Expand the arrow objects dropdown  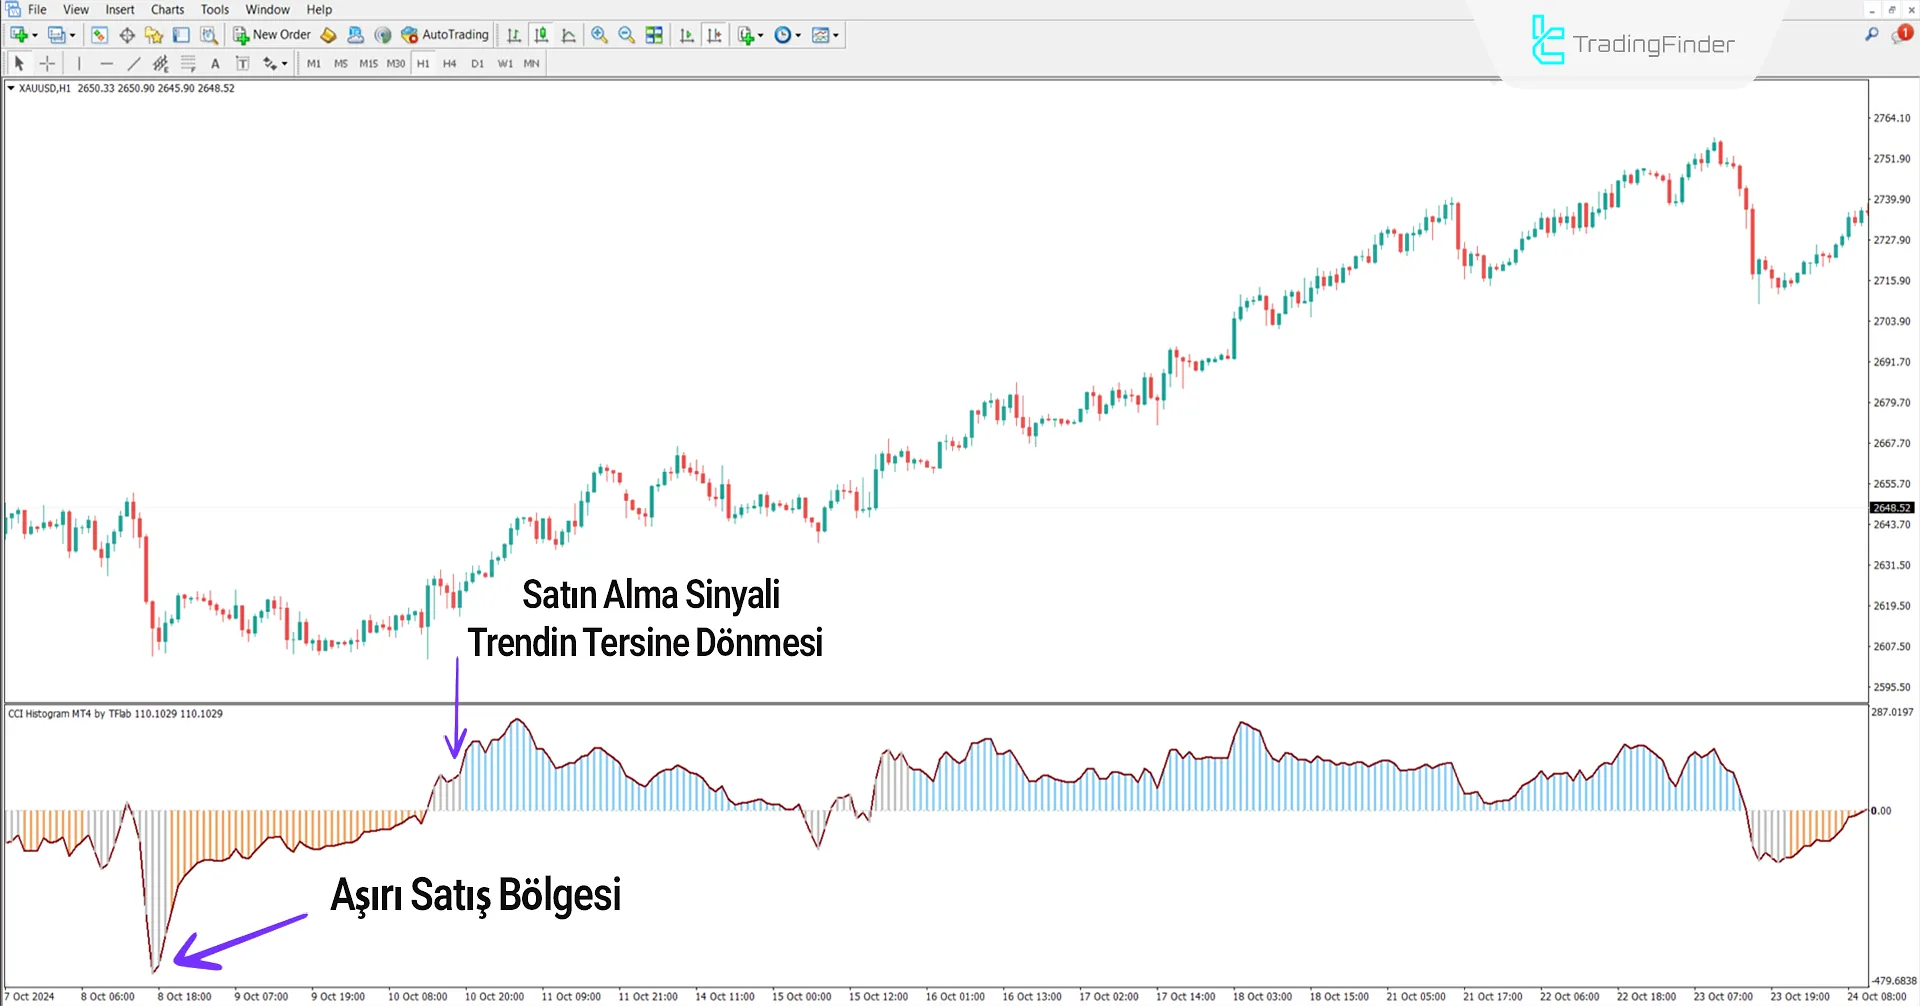(x=283, y=63)
